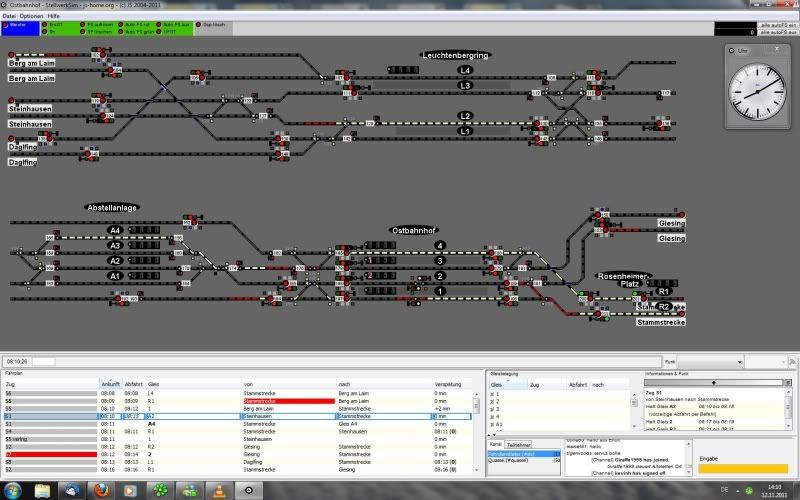This screenshot has height=500, width=800.
Task: Click the Ostbahnhof track 4 label
Action: point(439,245)
